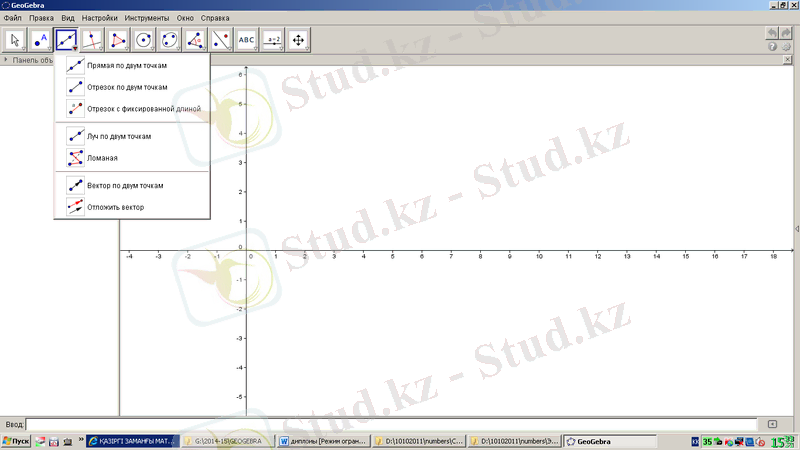The image size is (800, 450).
Task: Open the Help question mark icon
Action: click(x=772, y=46)
